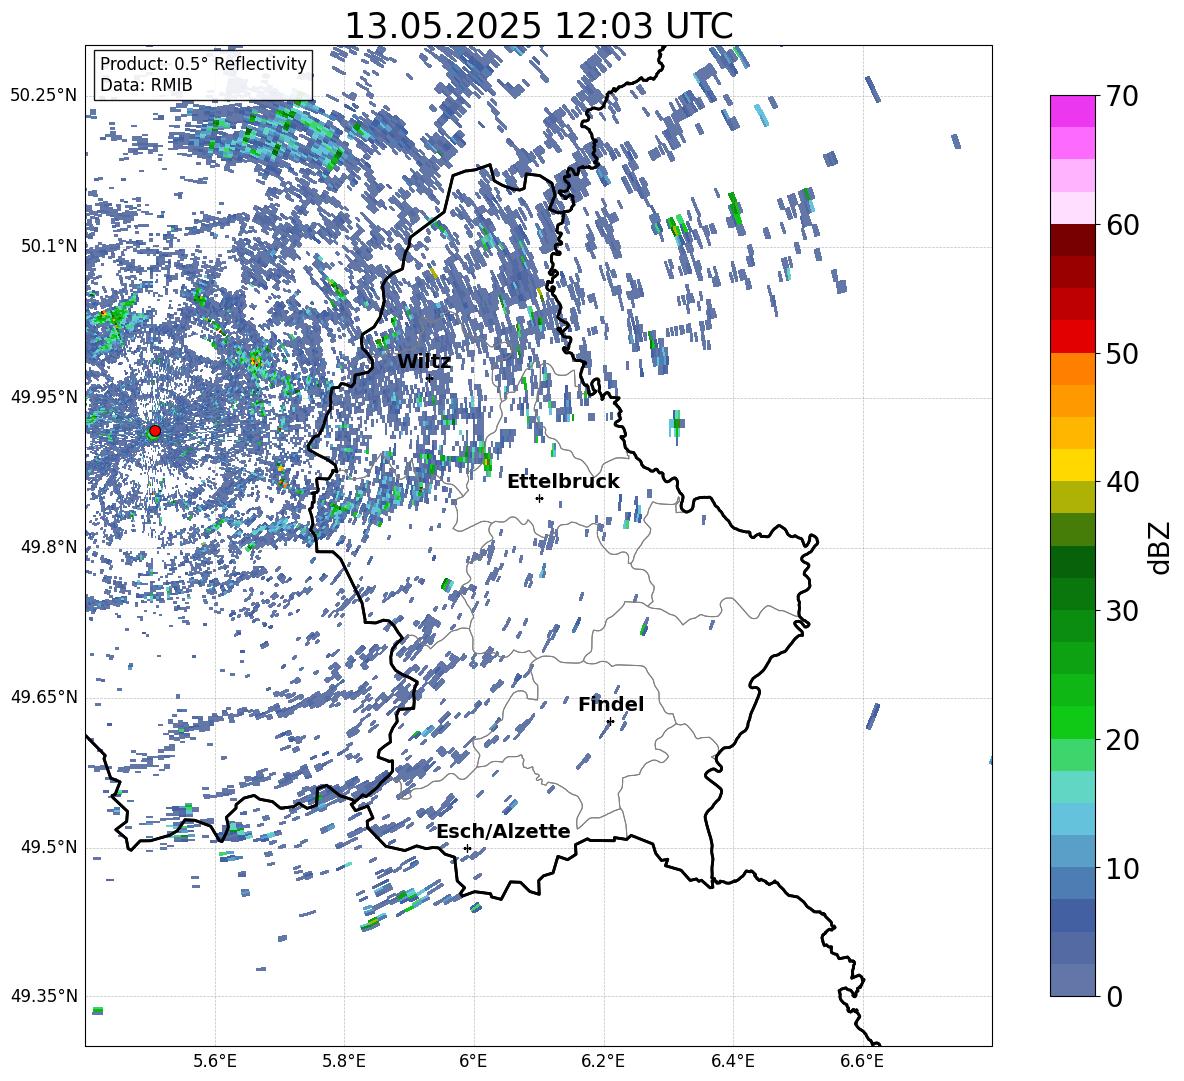Click the bright red colorbar swatch above 50

[x=1073, y=337]
